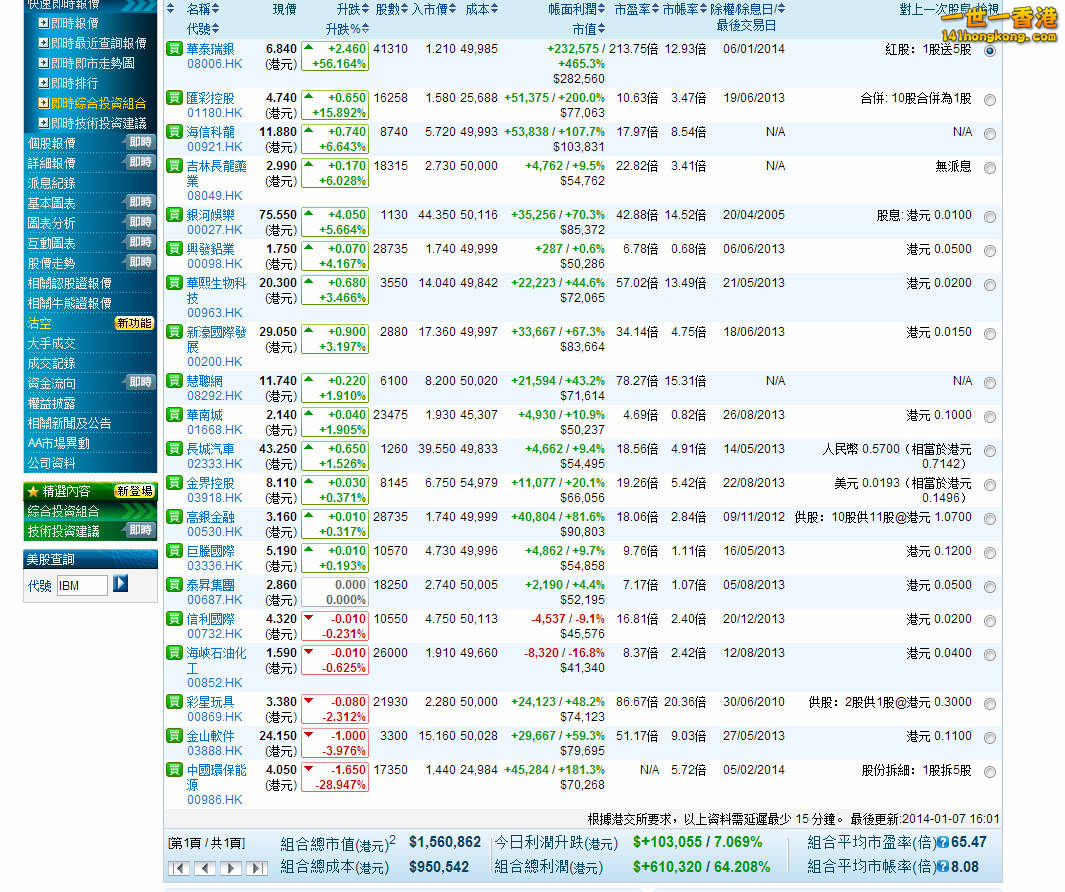
Task: Click the buy icon next to 信利國際
Action: (175, 618)
